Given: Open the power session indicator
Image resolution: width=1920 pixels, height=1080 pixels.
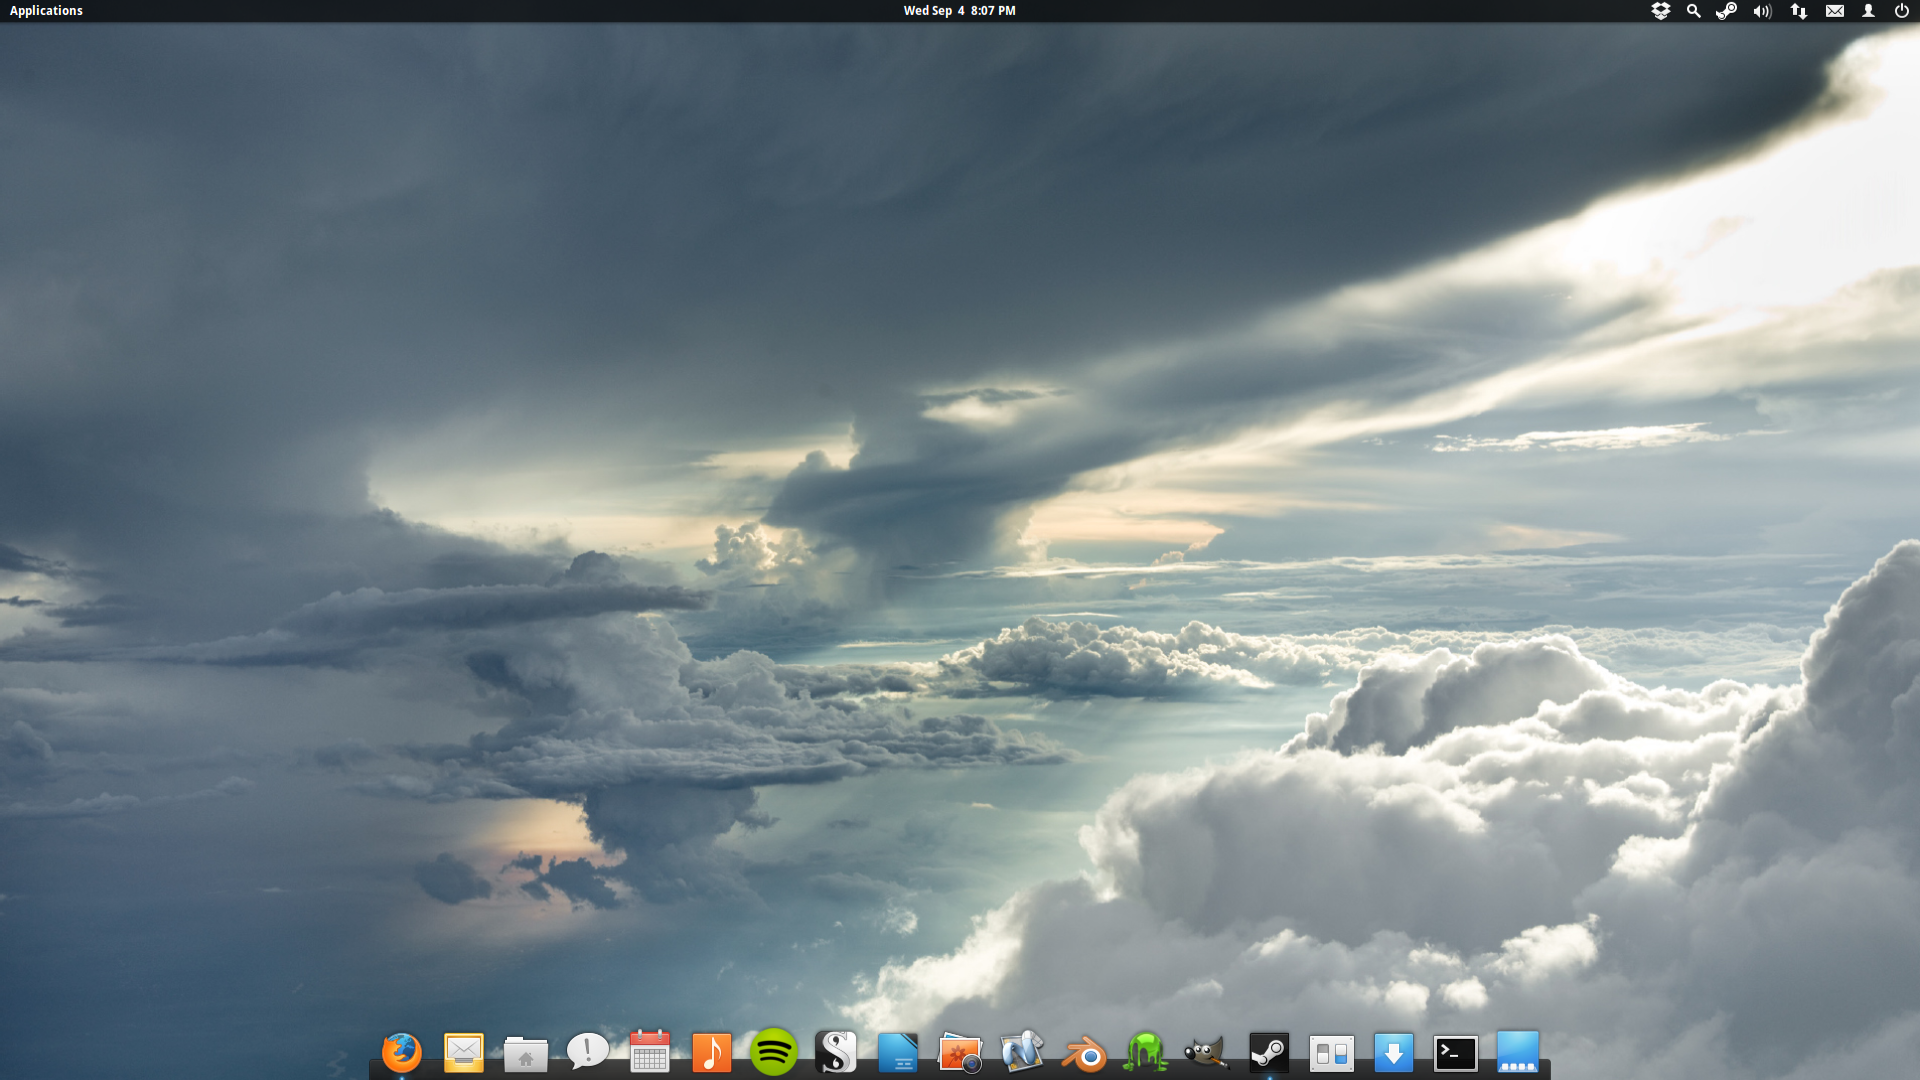Looking at the screenshot, I should (x=1901, y=11).
